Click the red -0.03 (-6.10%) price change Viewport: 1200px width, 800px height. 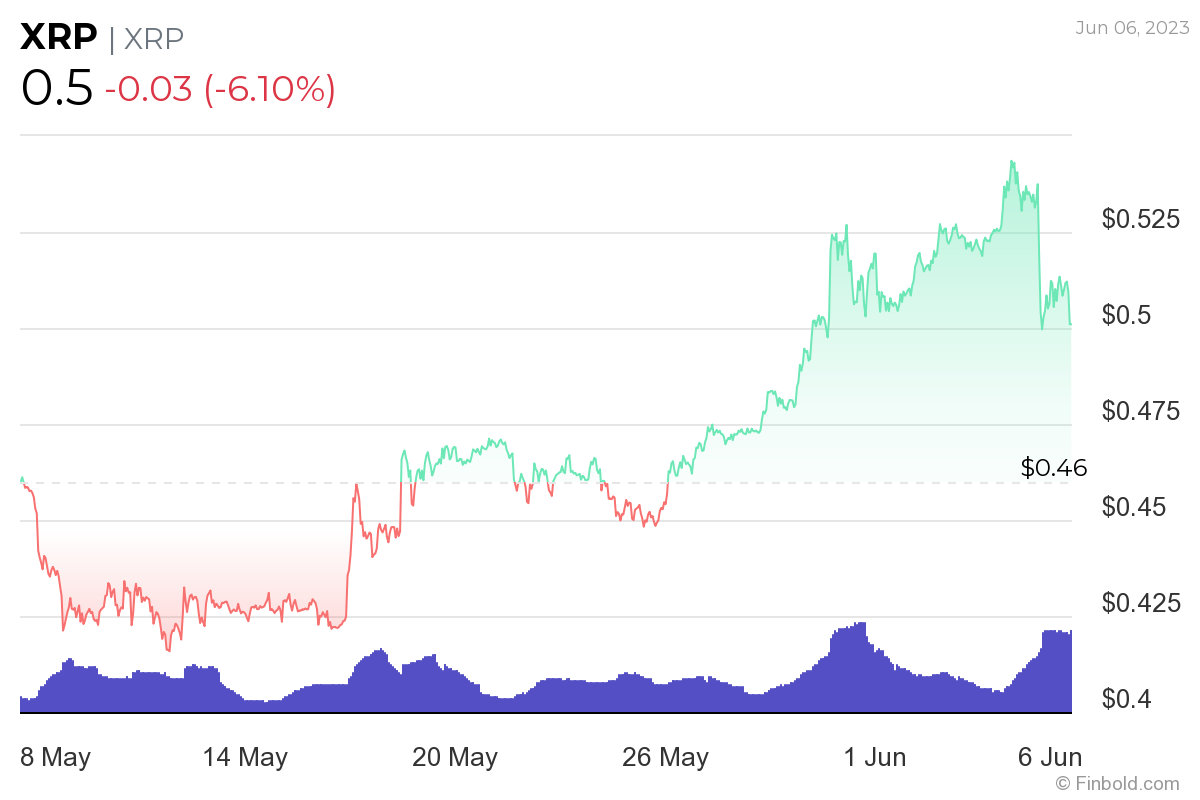click(220, 89)
